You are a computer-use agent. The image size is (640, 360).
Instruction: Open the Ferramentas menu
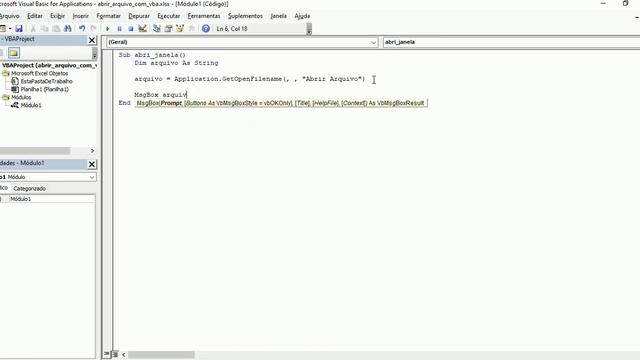(204, 16)
